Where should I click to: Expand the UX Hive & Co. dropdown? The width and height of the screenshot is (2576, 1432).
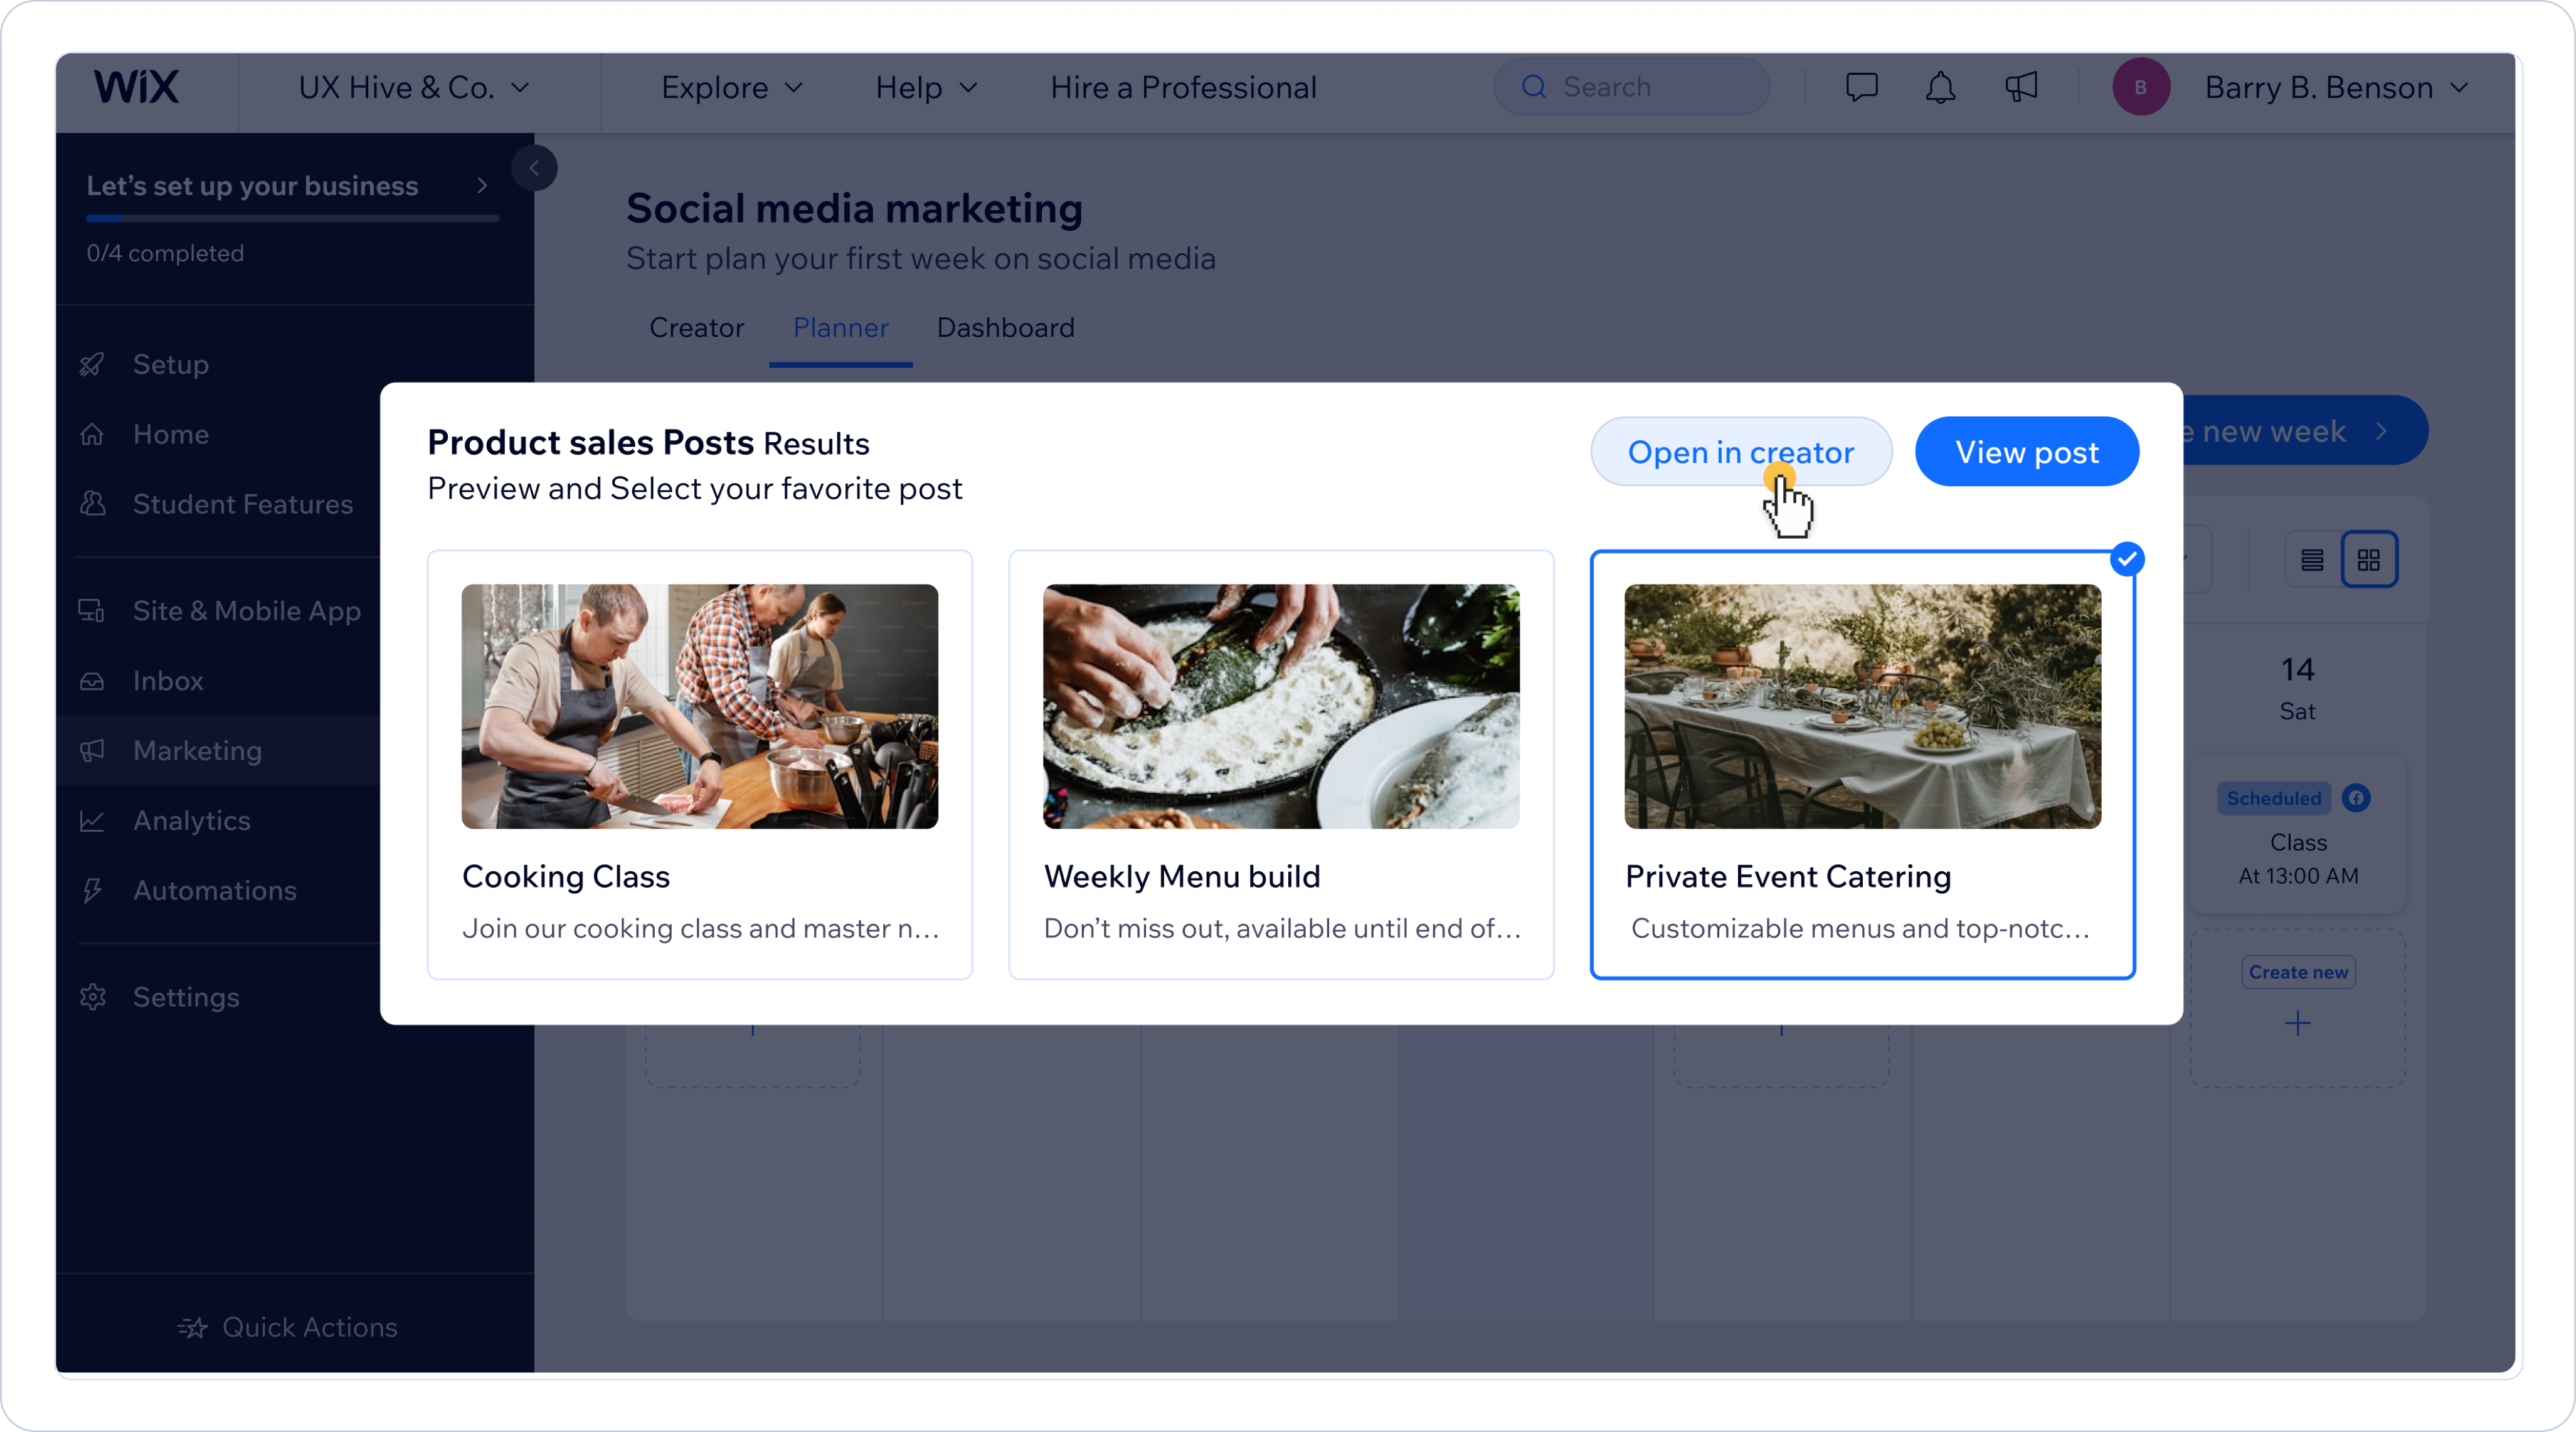pos(413,88)
